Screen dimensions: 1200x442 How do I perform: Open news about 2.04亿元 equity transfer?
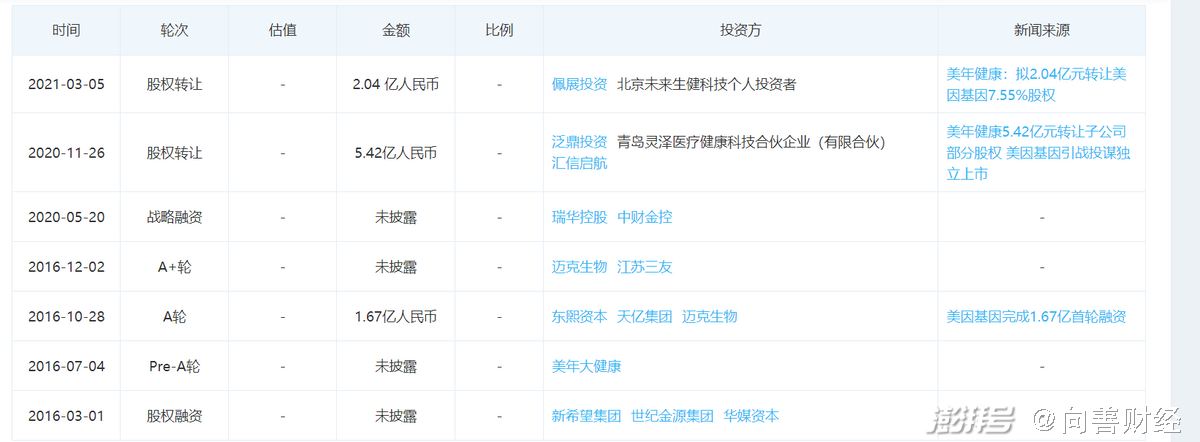point(1037,85)
